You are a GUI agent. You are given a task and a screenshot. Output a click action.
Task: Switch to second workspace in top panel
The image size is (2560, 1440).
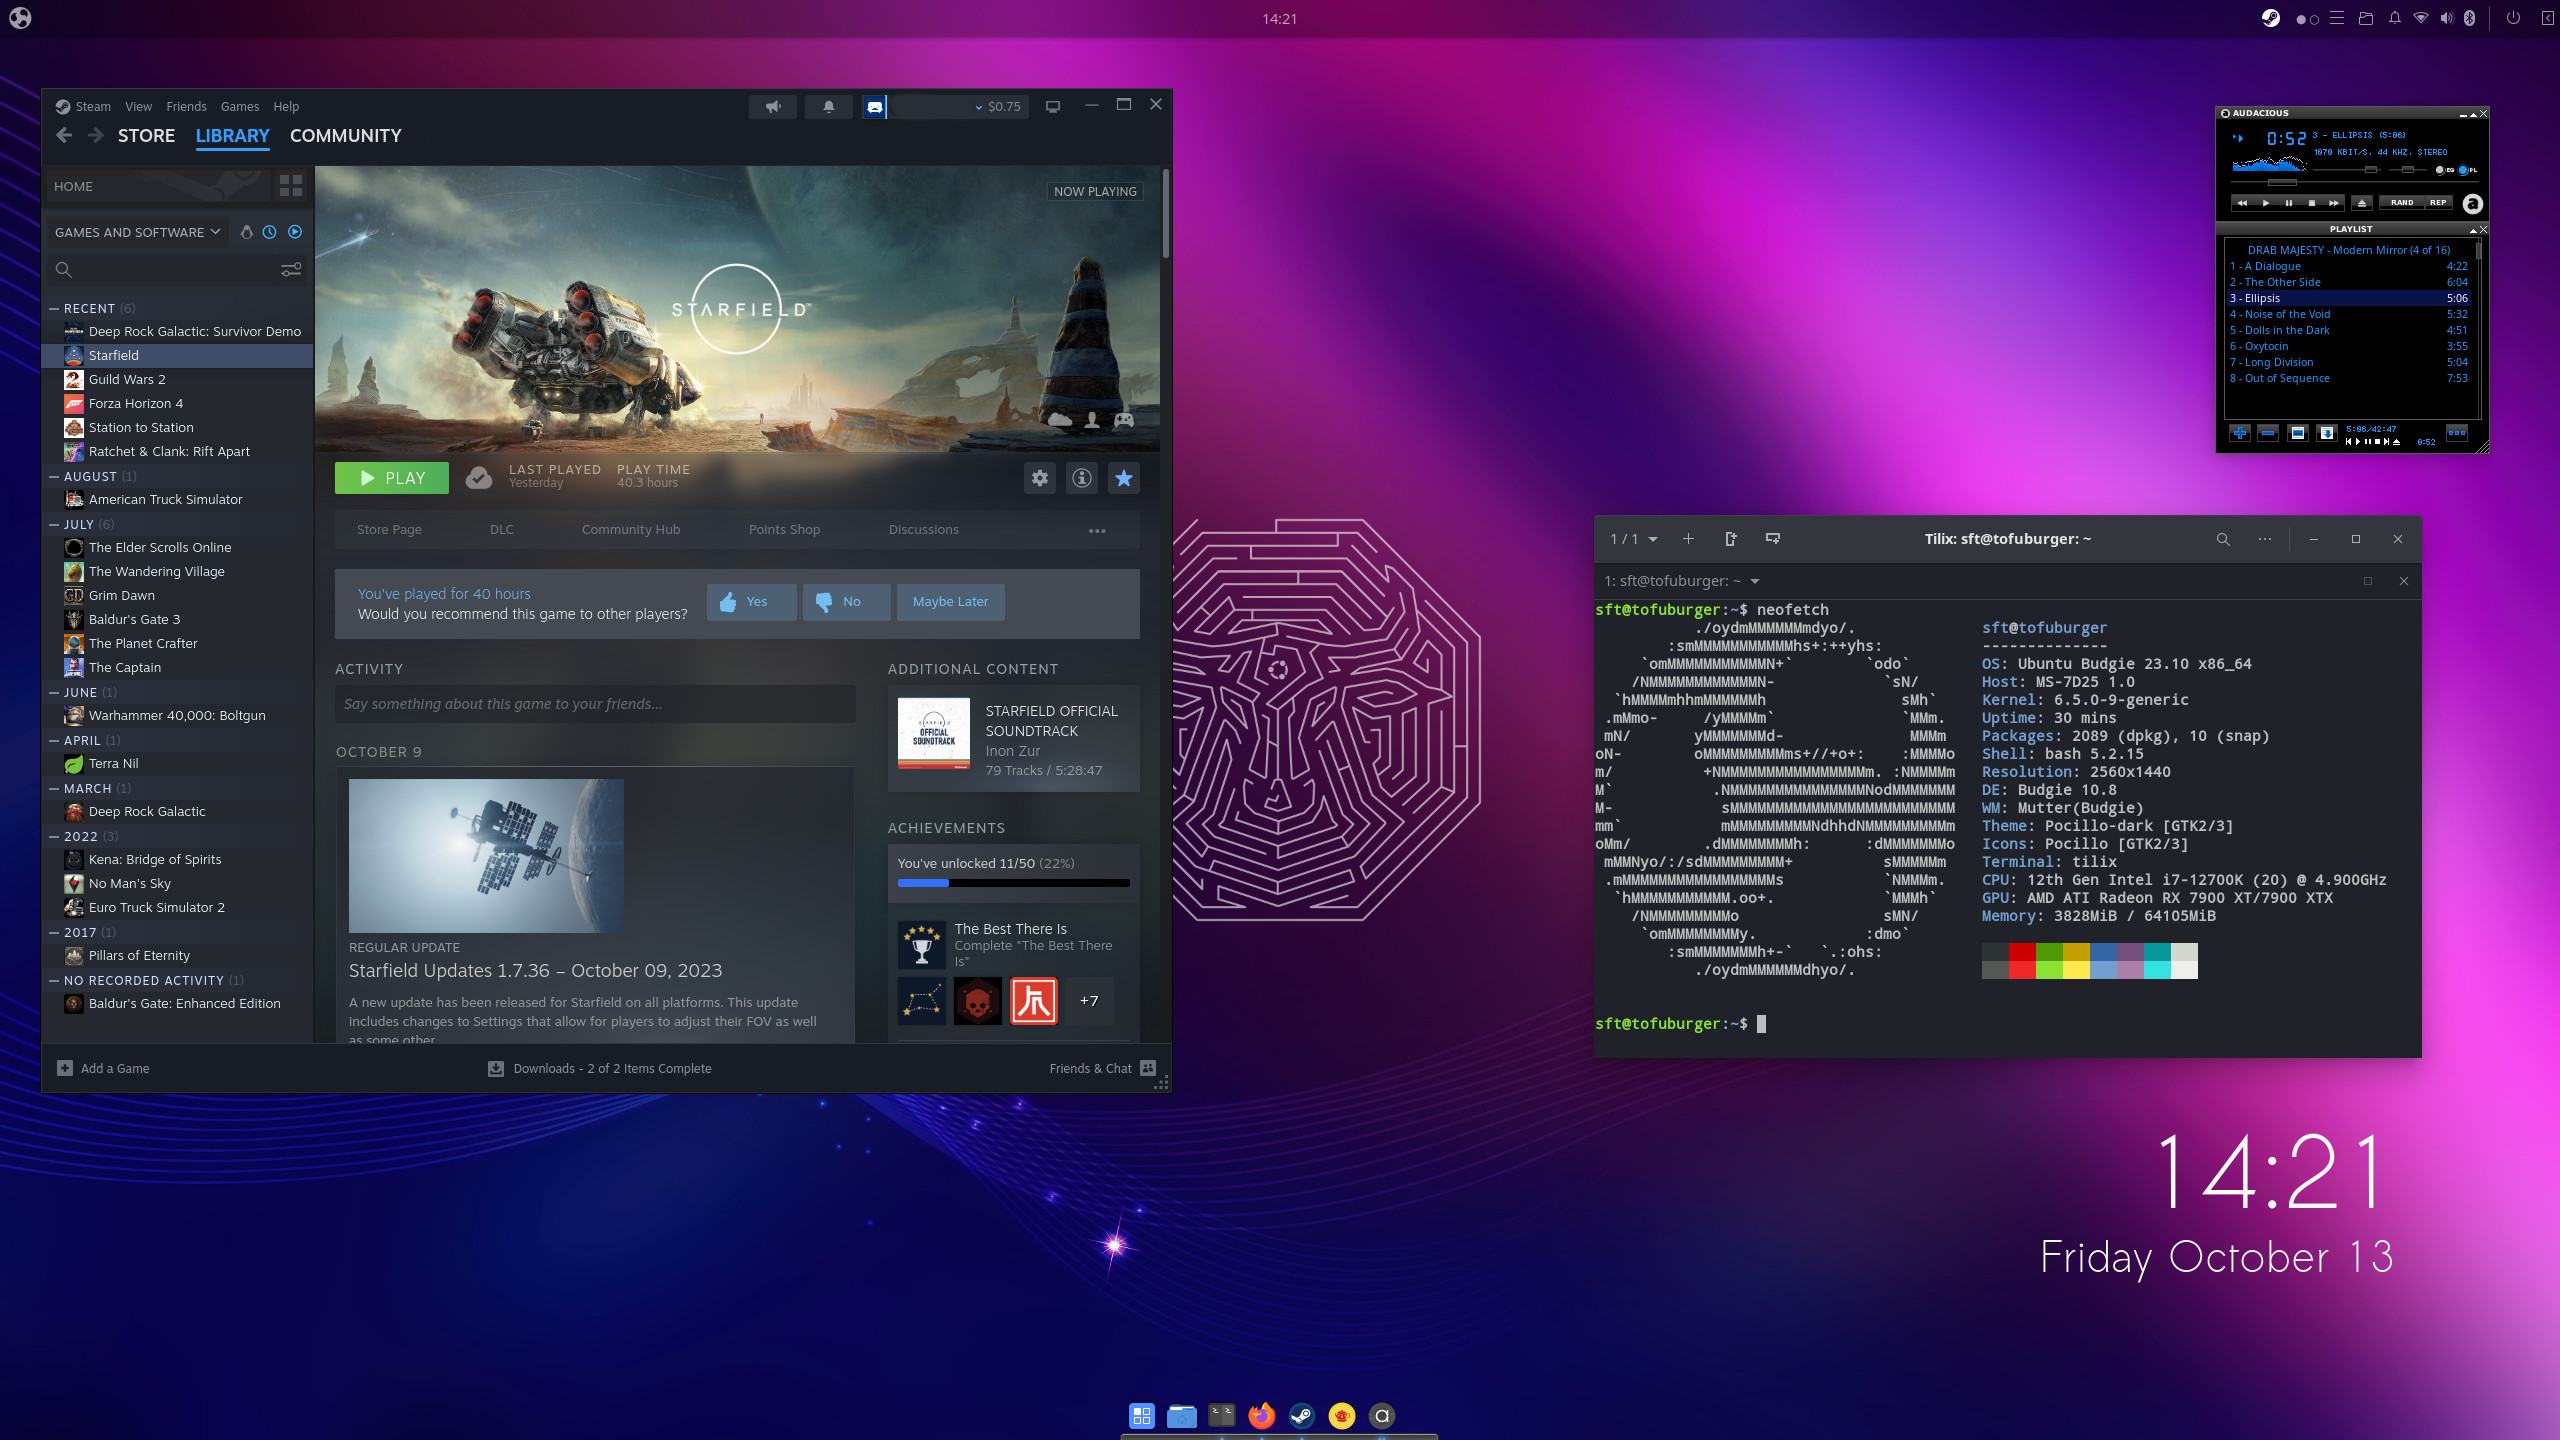[x=2314, y=19]
